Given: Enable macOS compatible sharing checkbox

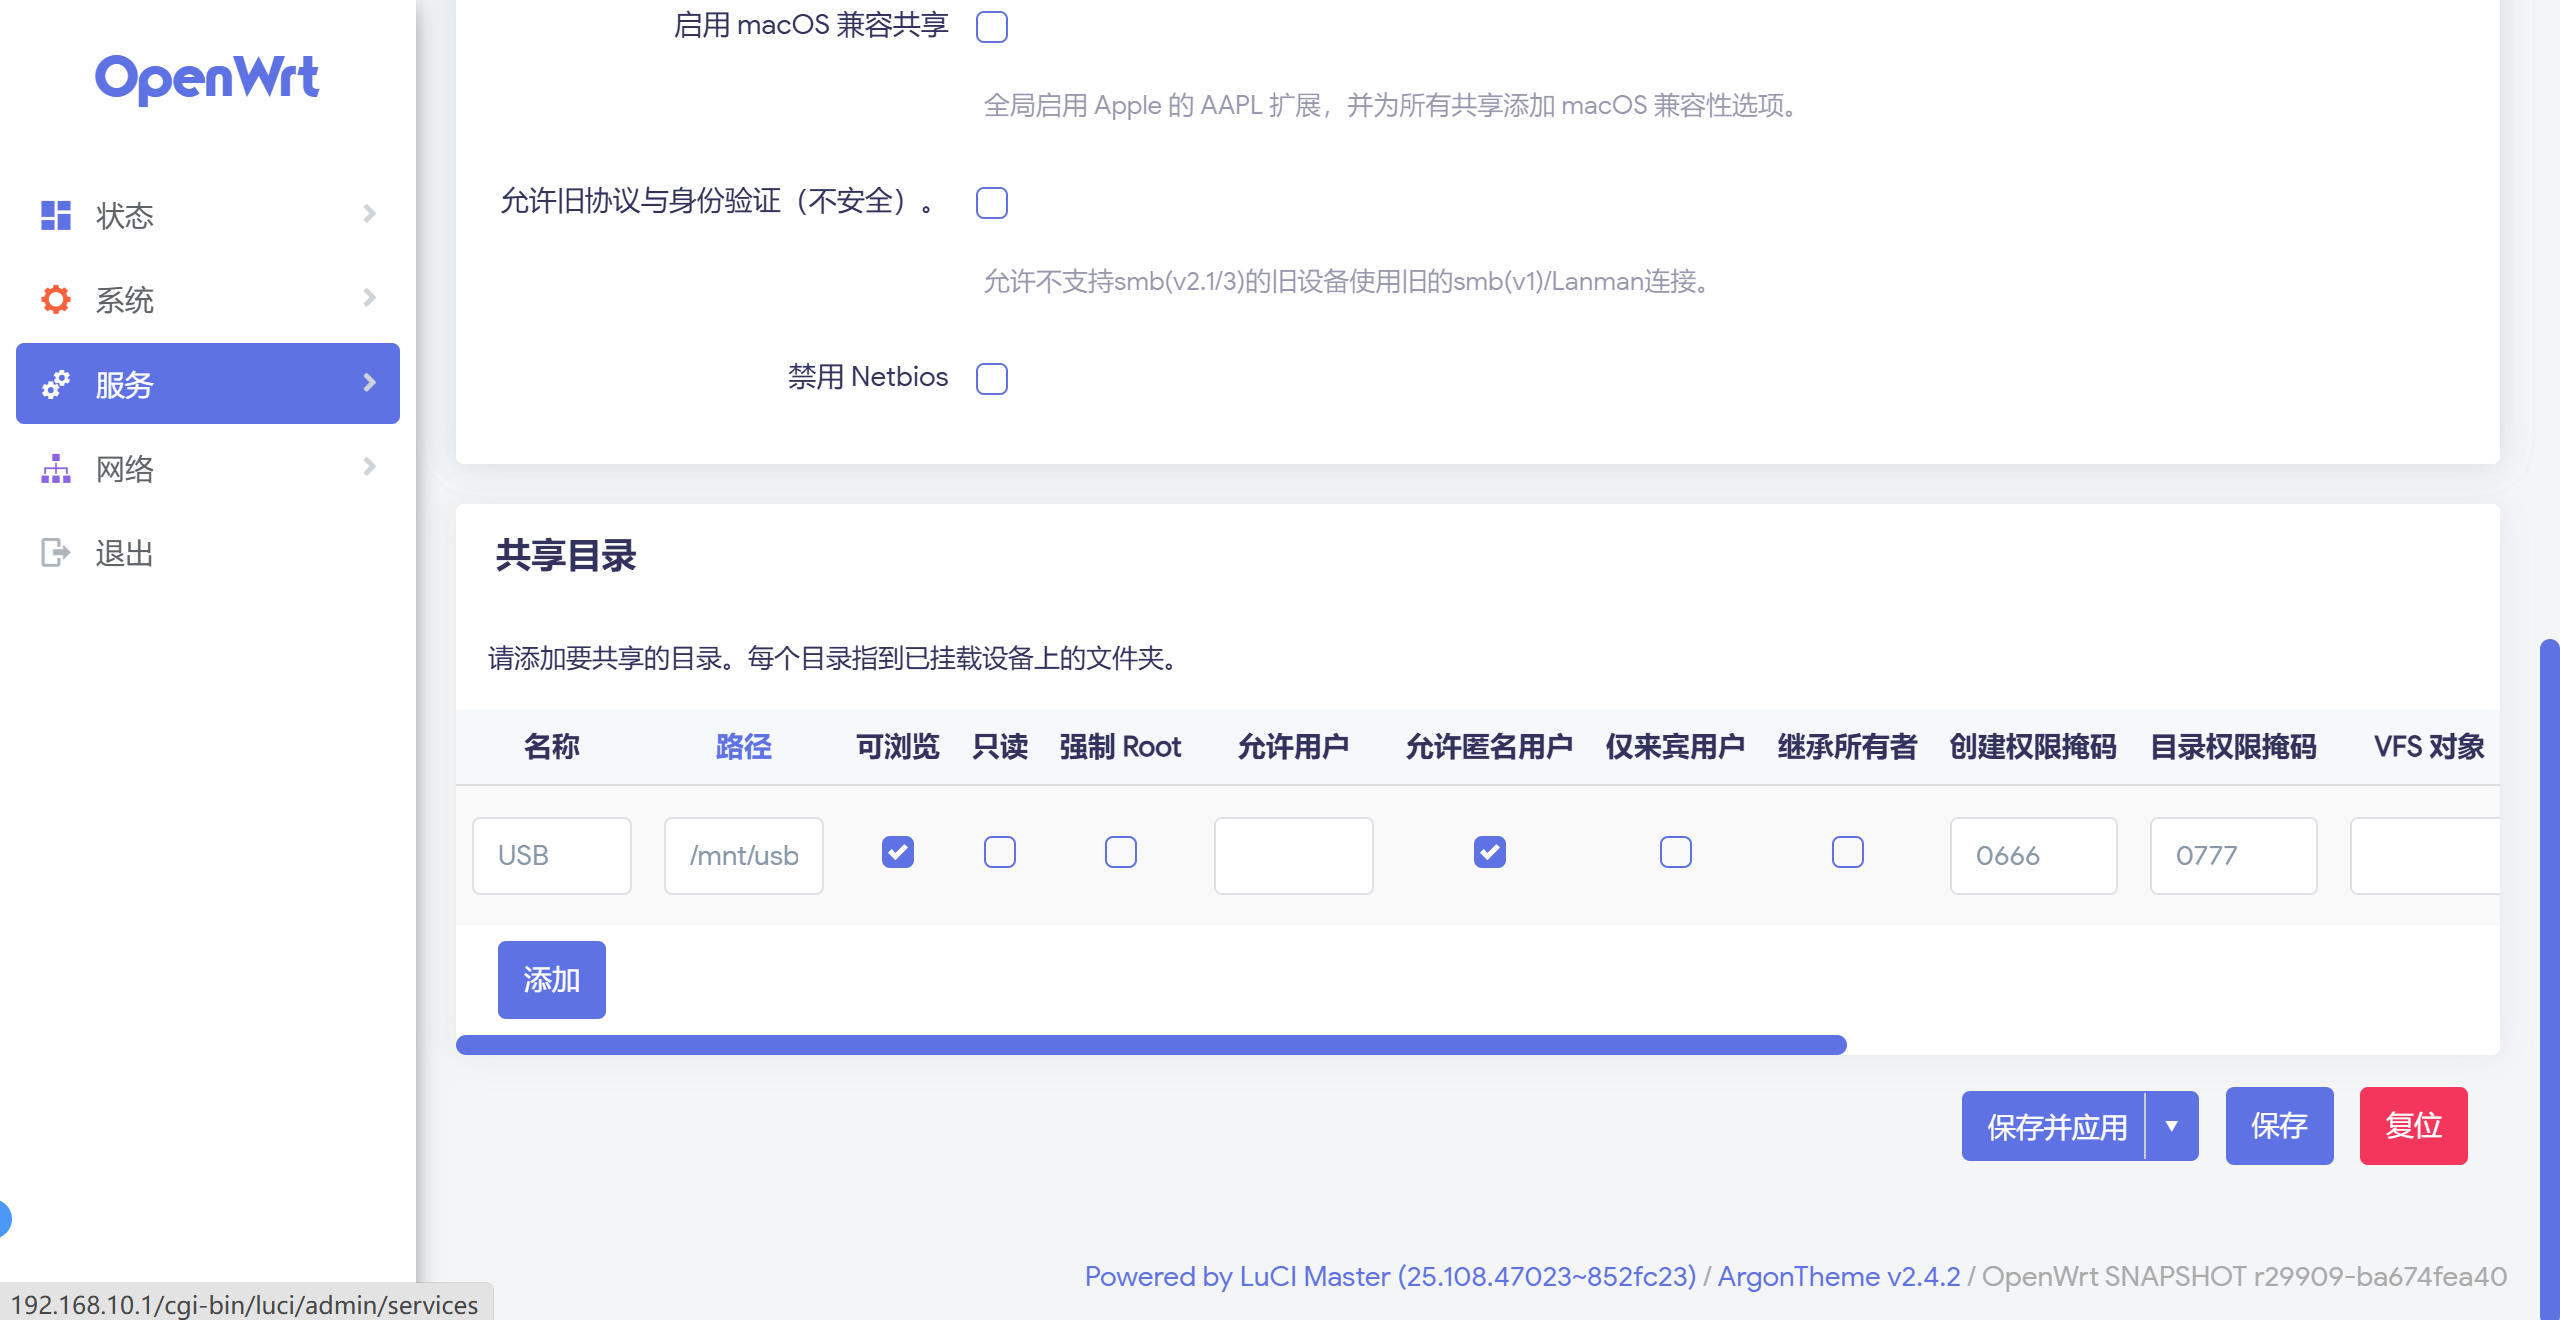Looking at the screenshot, I should pos(991,27).
